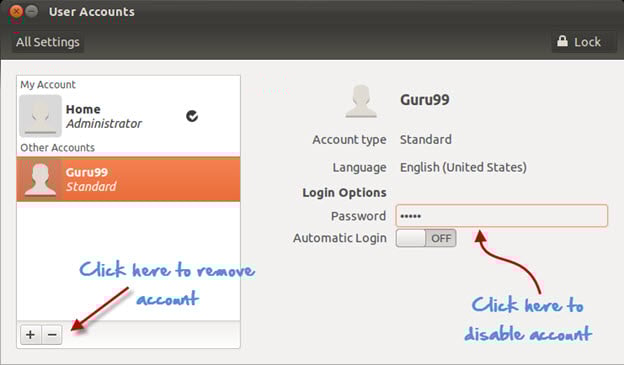Image resolution: width=624 pixels, height=365 pixels.
Task: Click the OFF label of Automatic Login
Action: [x=441, y=238]
